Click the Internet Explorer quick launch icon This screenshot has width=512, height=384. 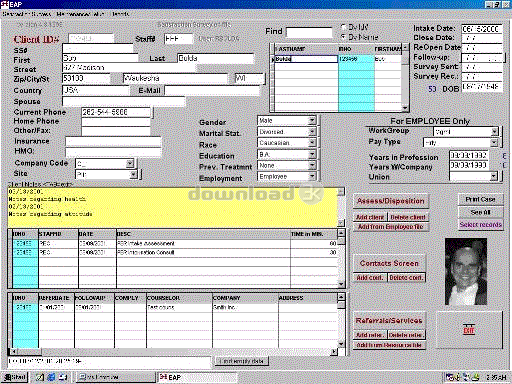[51, 377]
